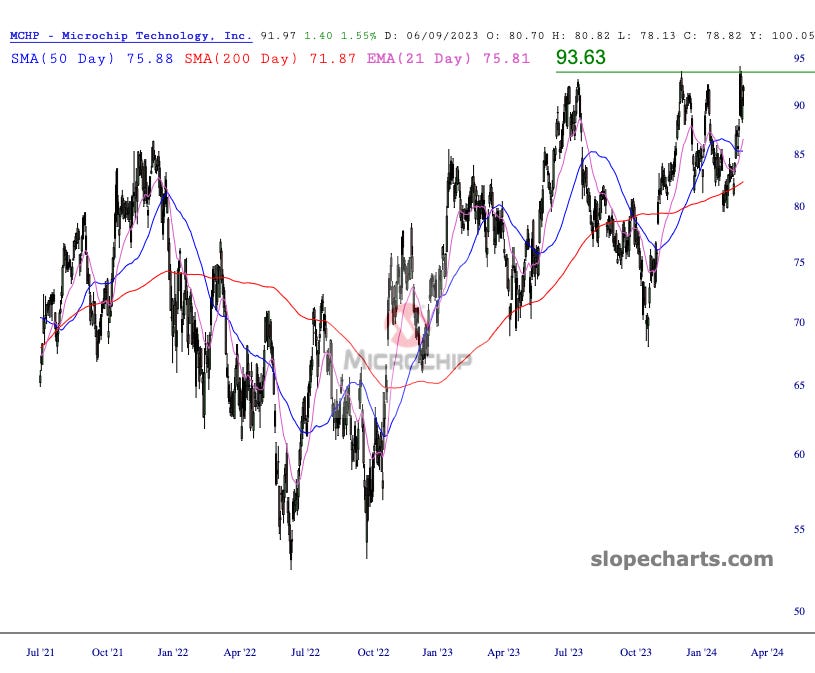The image size is (815, 673).
Task: Select the SMA(200 Day) 71.87 indicator label
Action: [270, 58]
